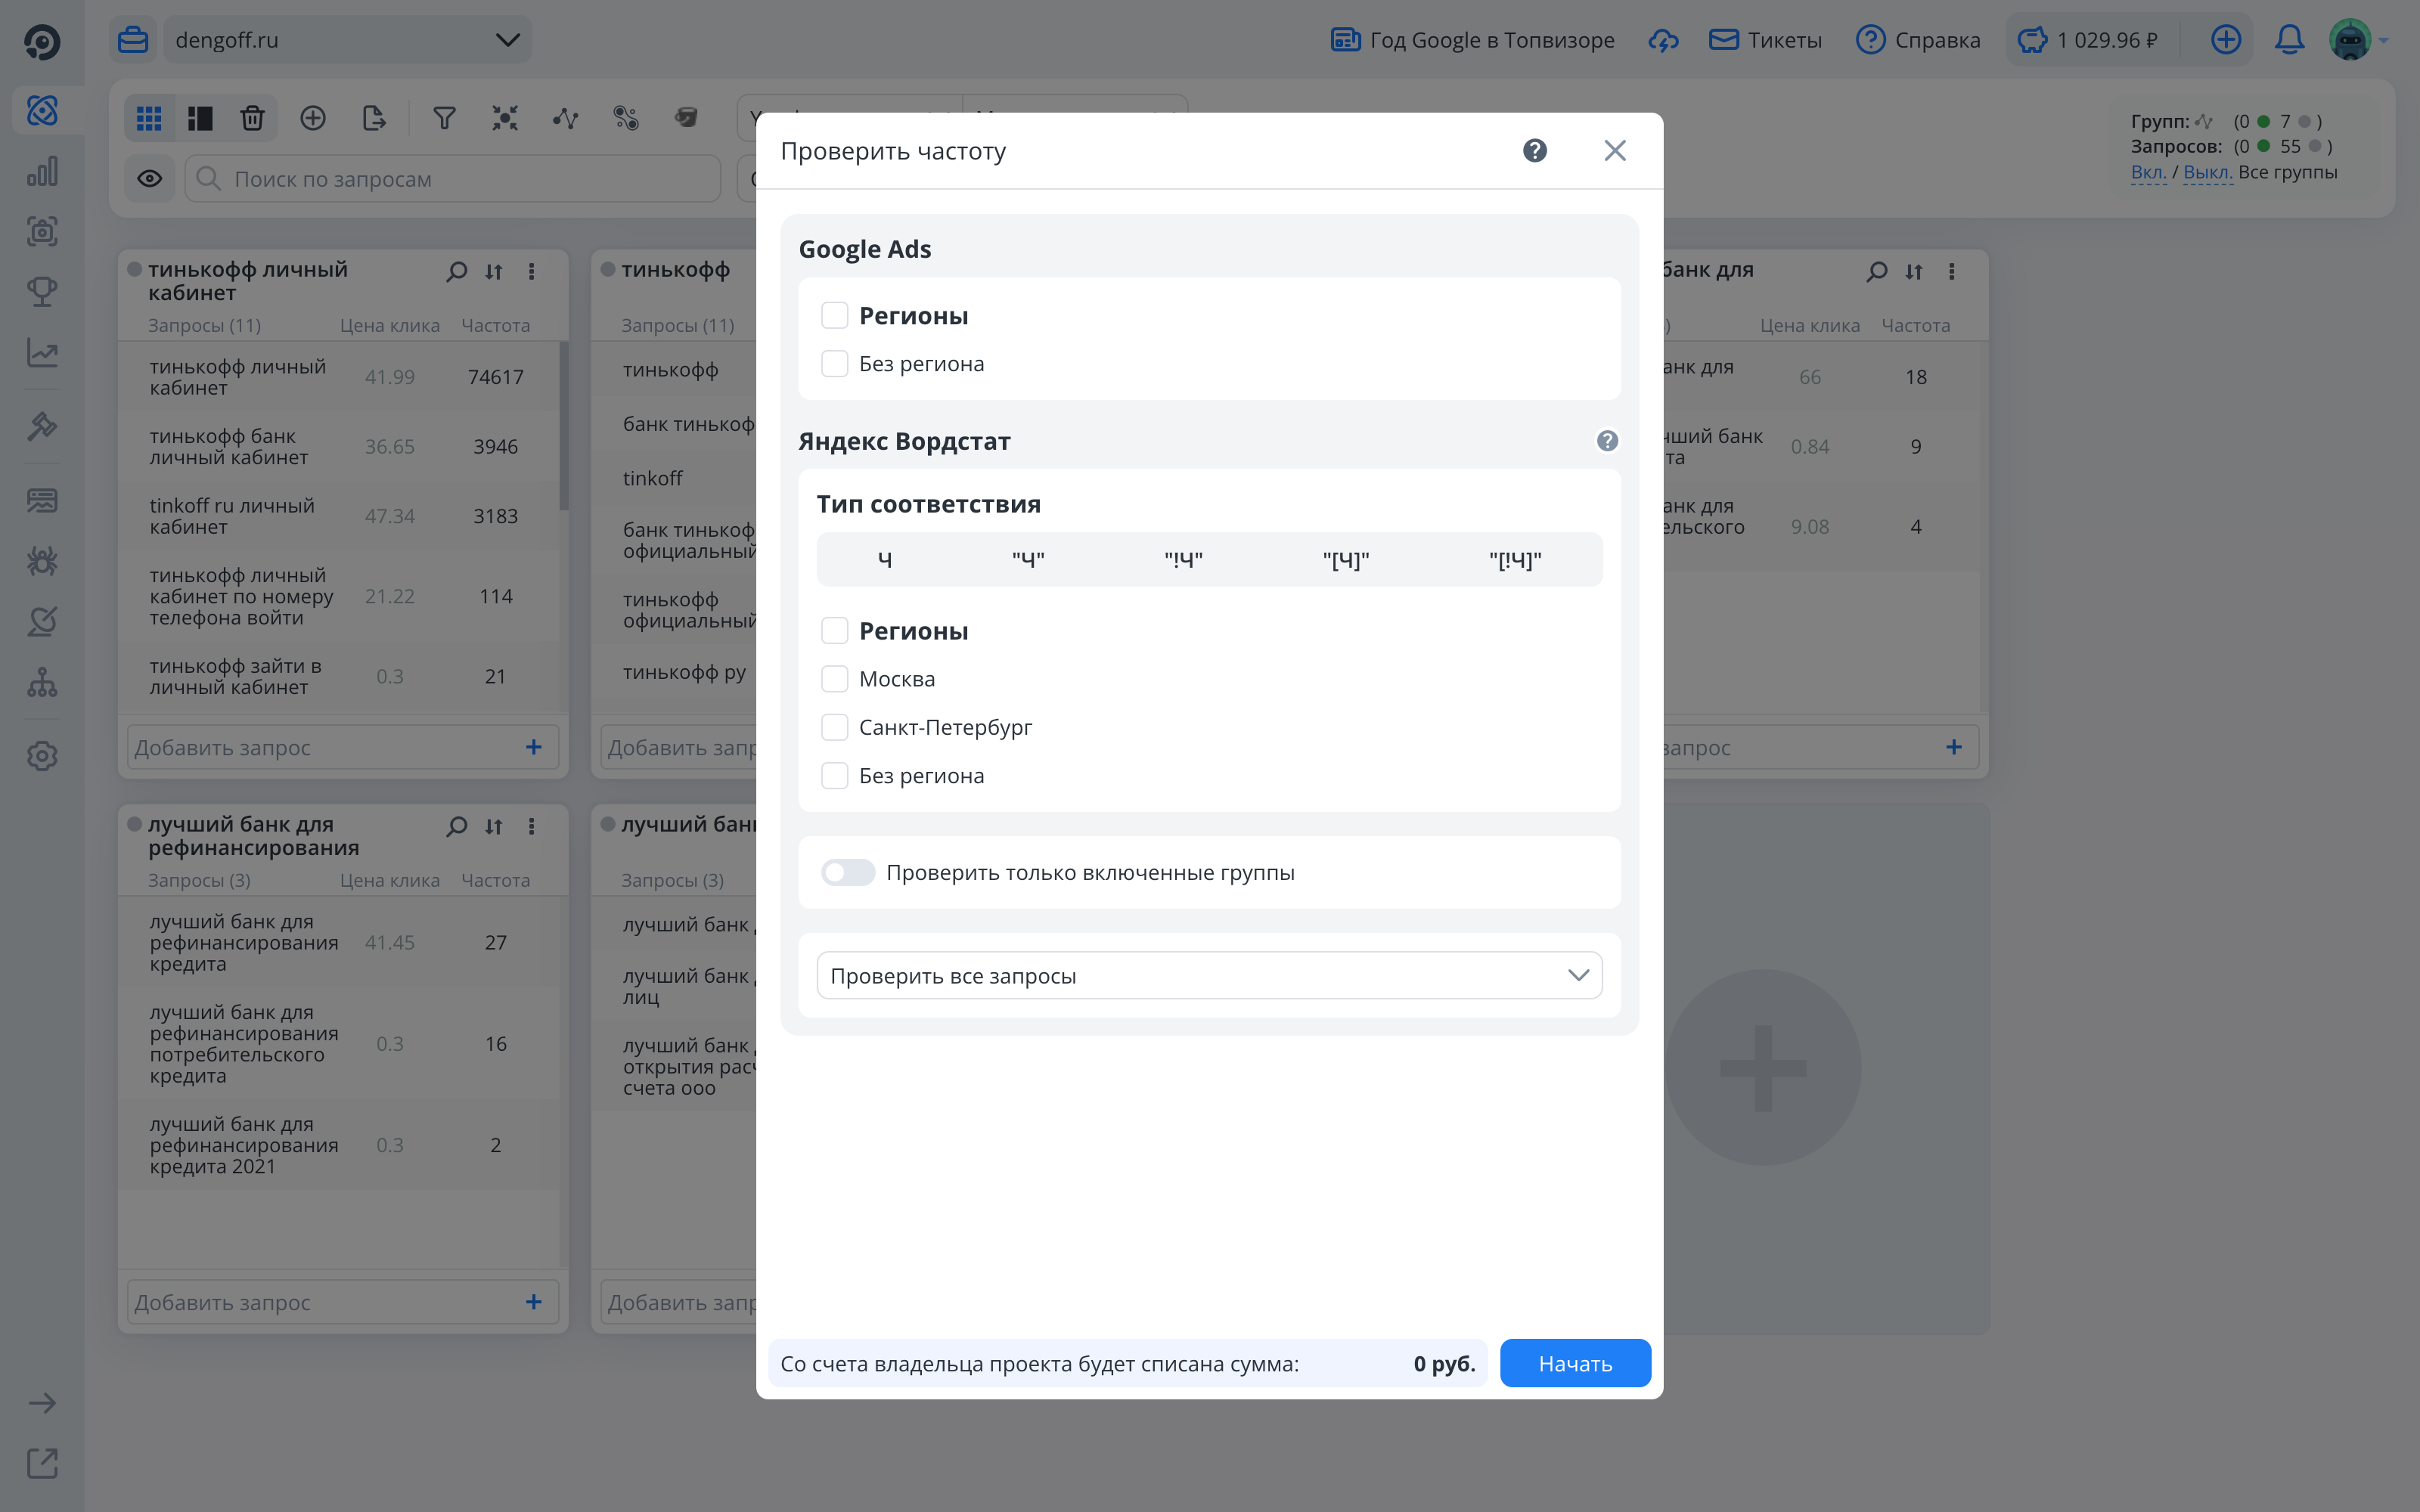Open the Topvisor logo home icon

(x=42, y=41)
